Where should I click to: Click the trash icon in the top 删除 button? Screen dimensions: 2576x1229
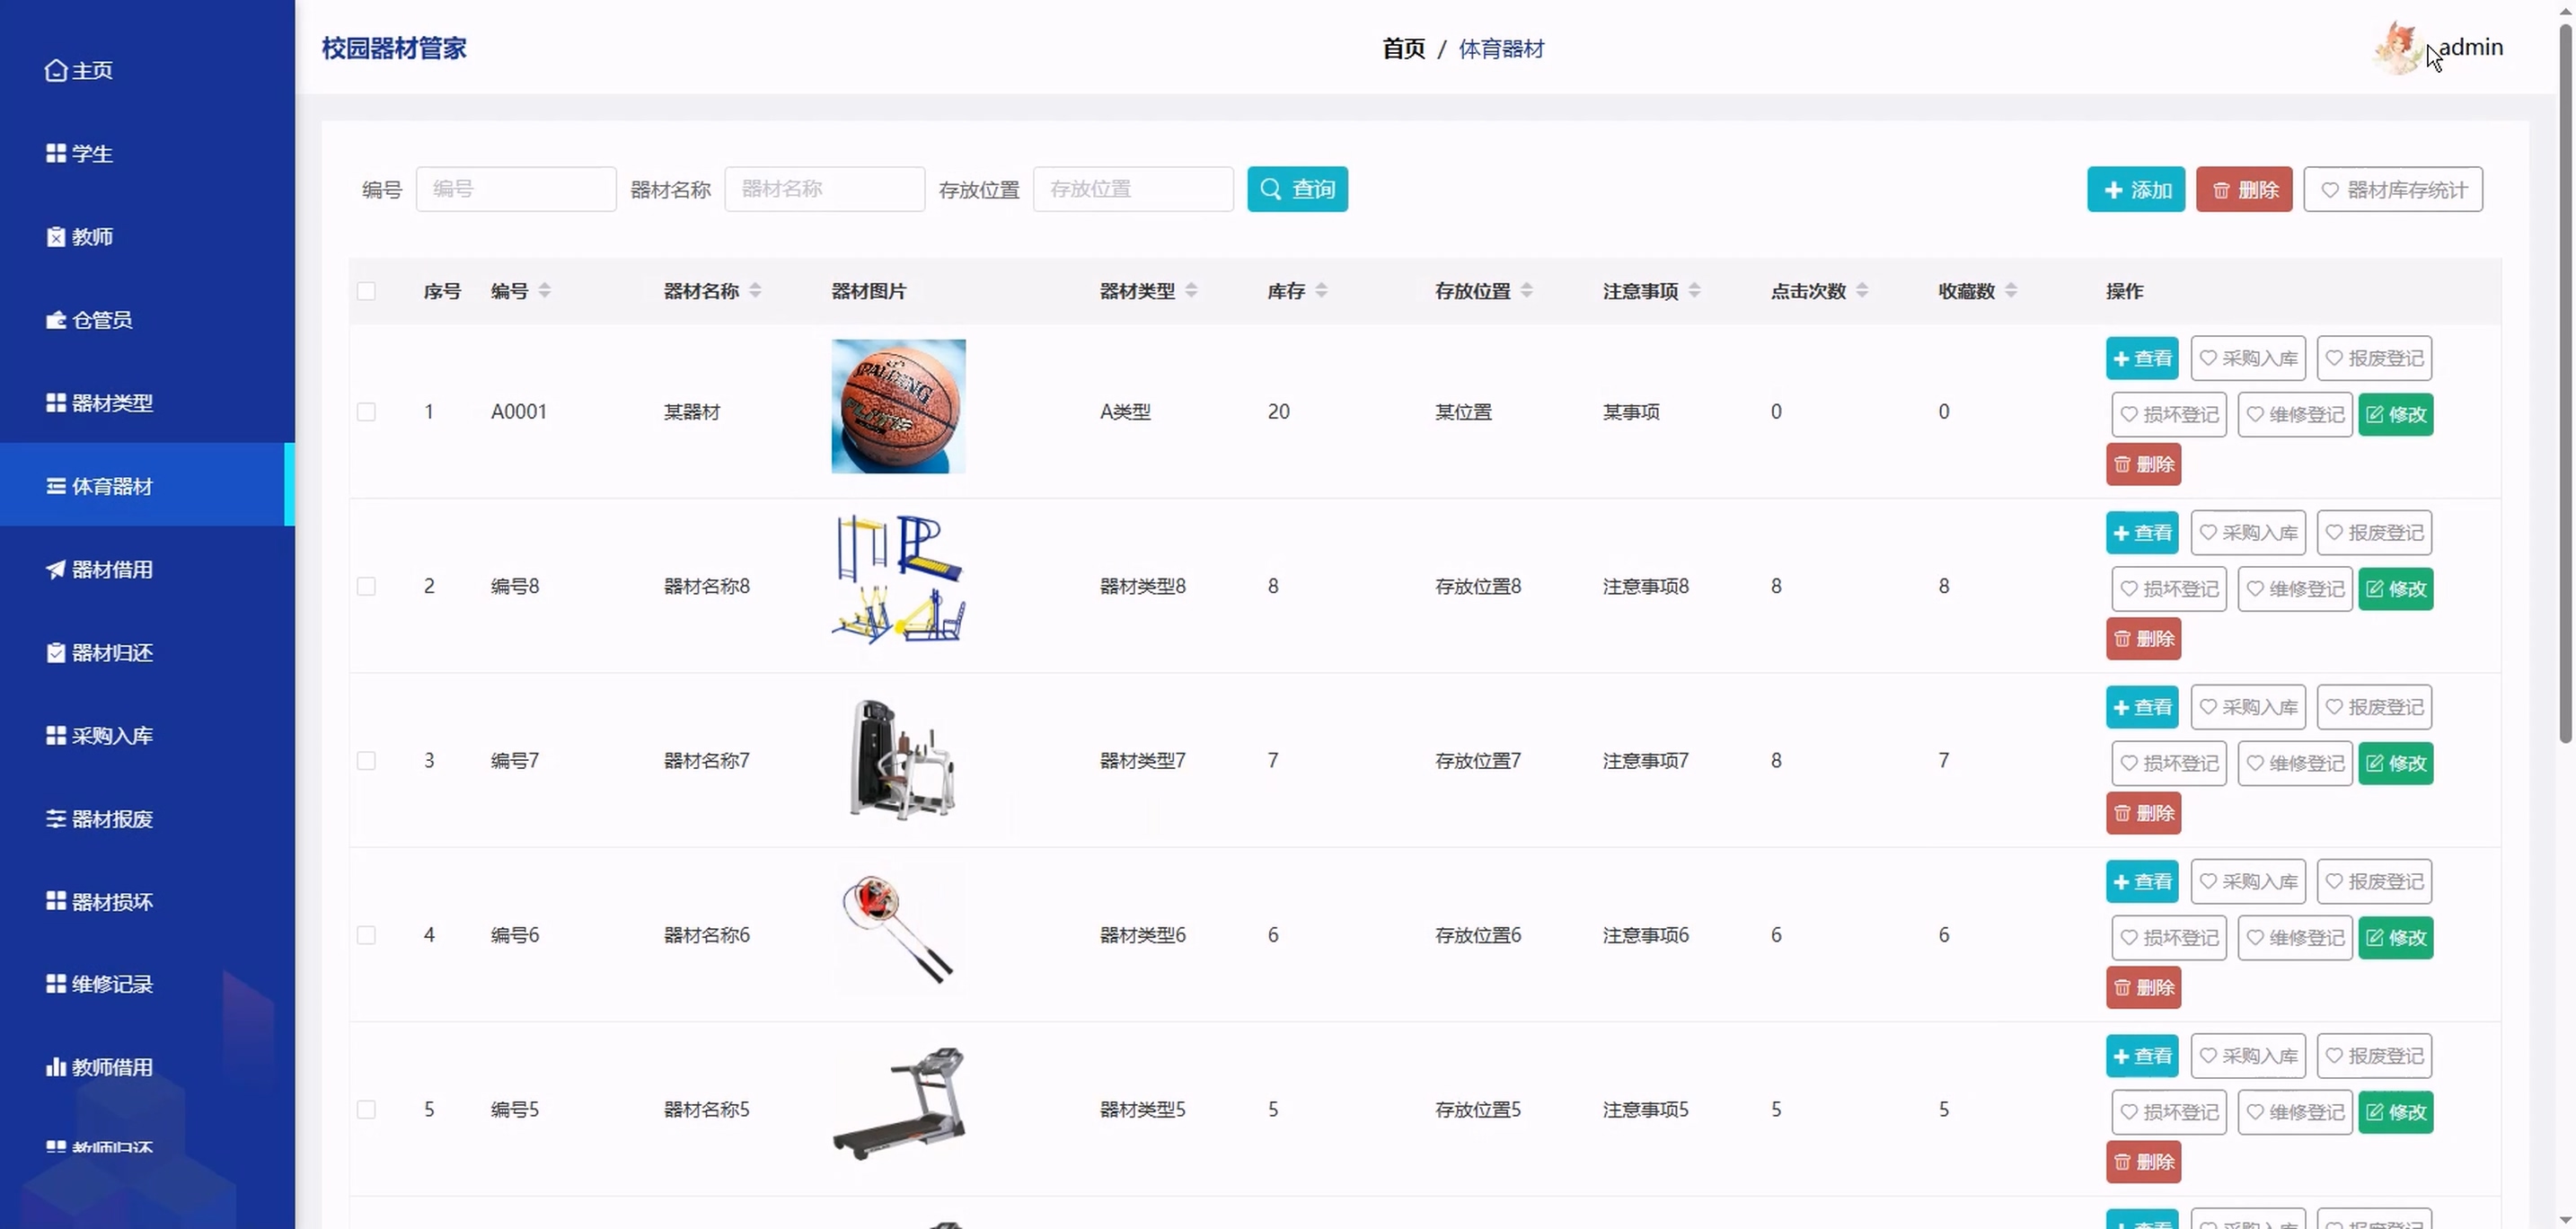pos(2221,190)
